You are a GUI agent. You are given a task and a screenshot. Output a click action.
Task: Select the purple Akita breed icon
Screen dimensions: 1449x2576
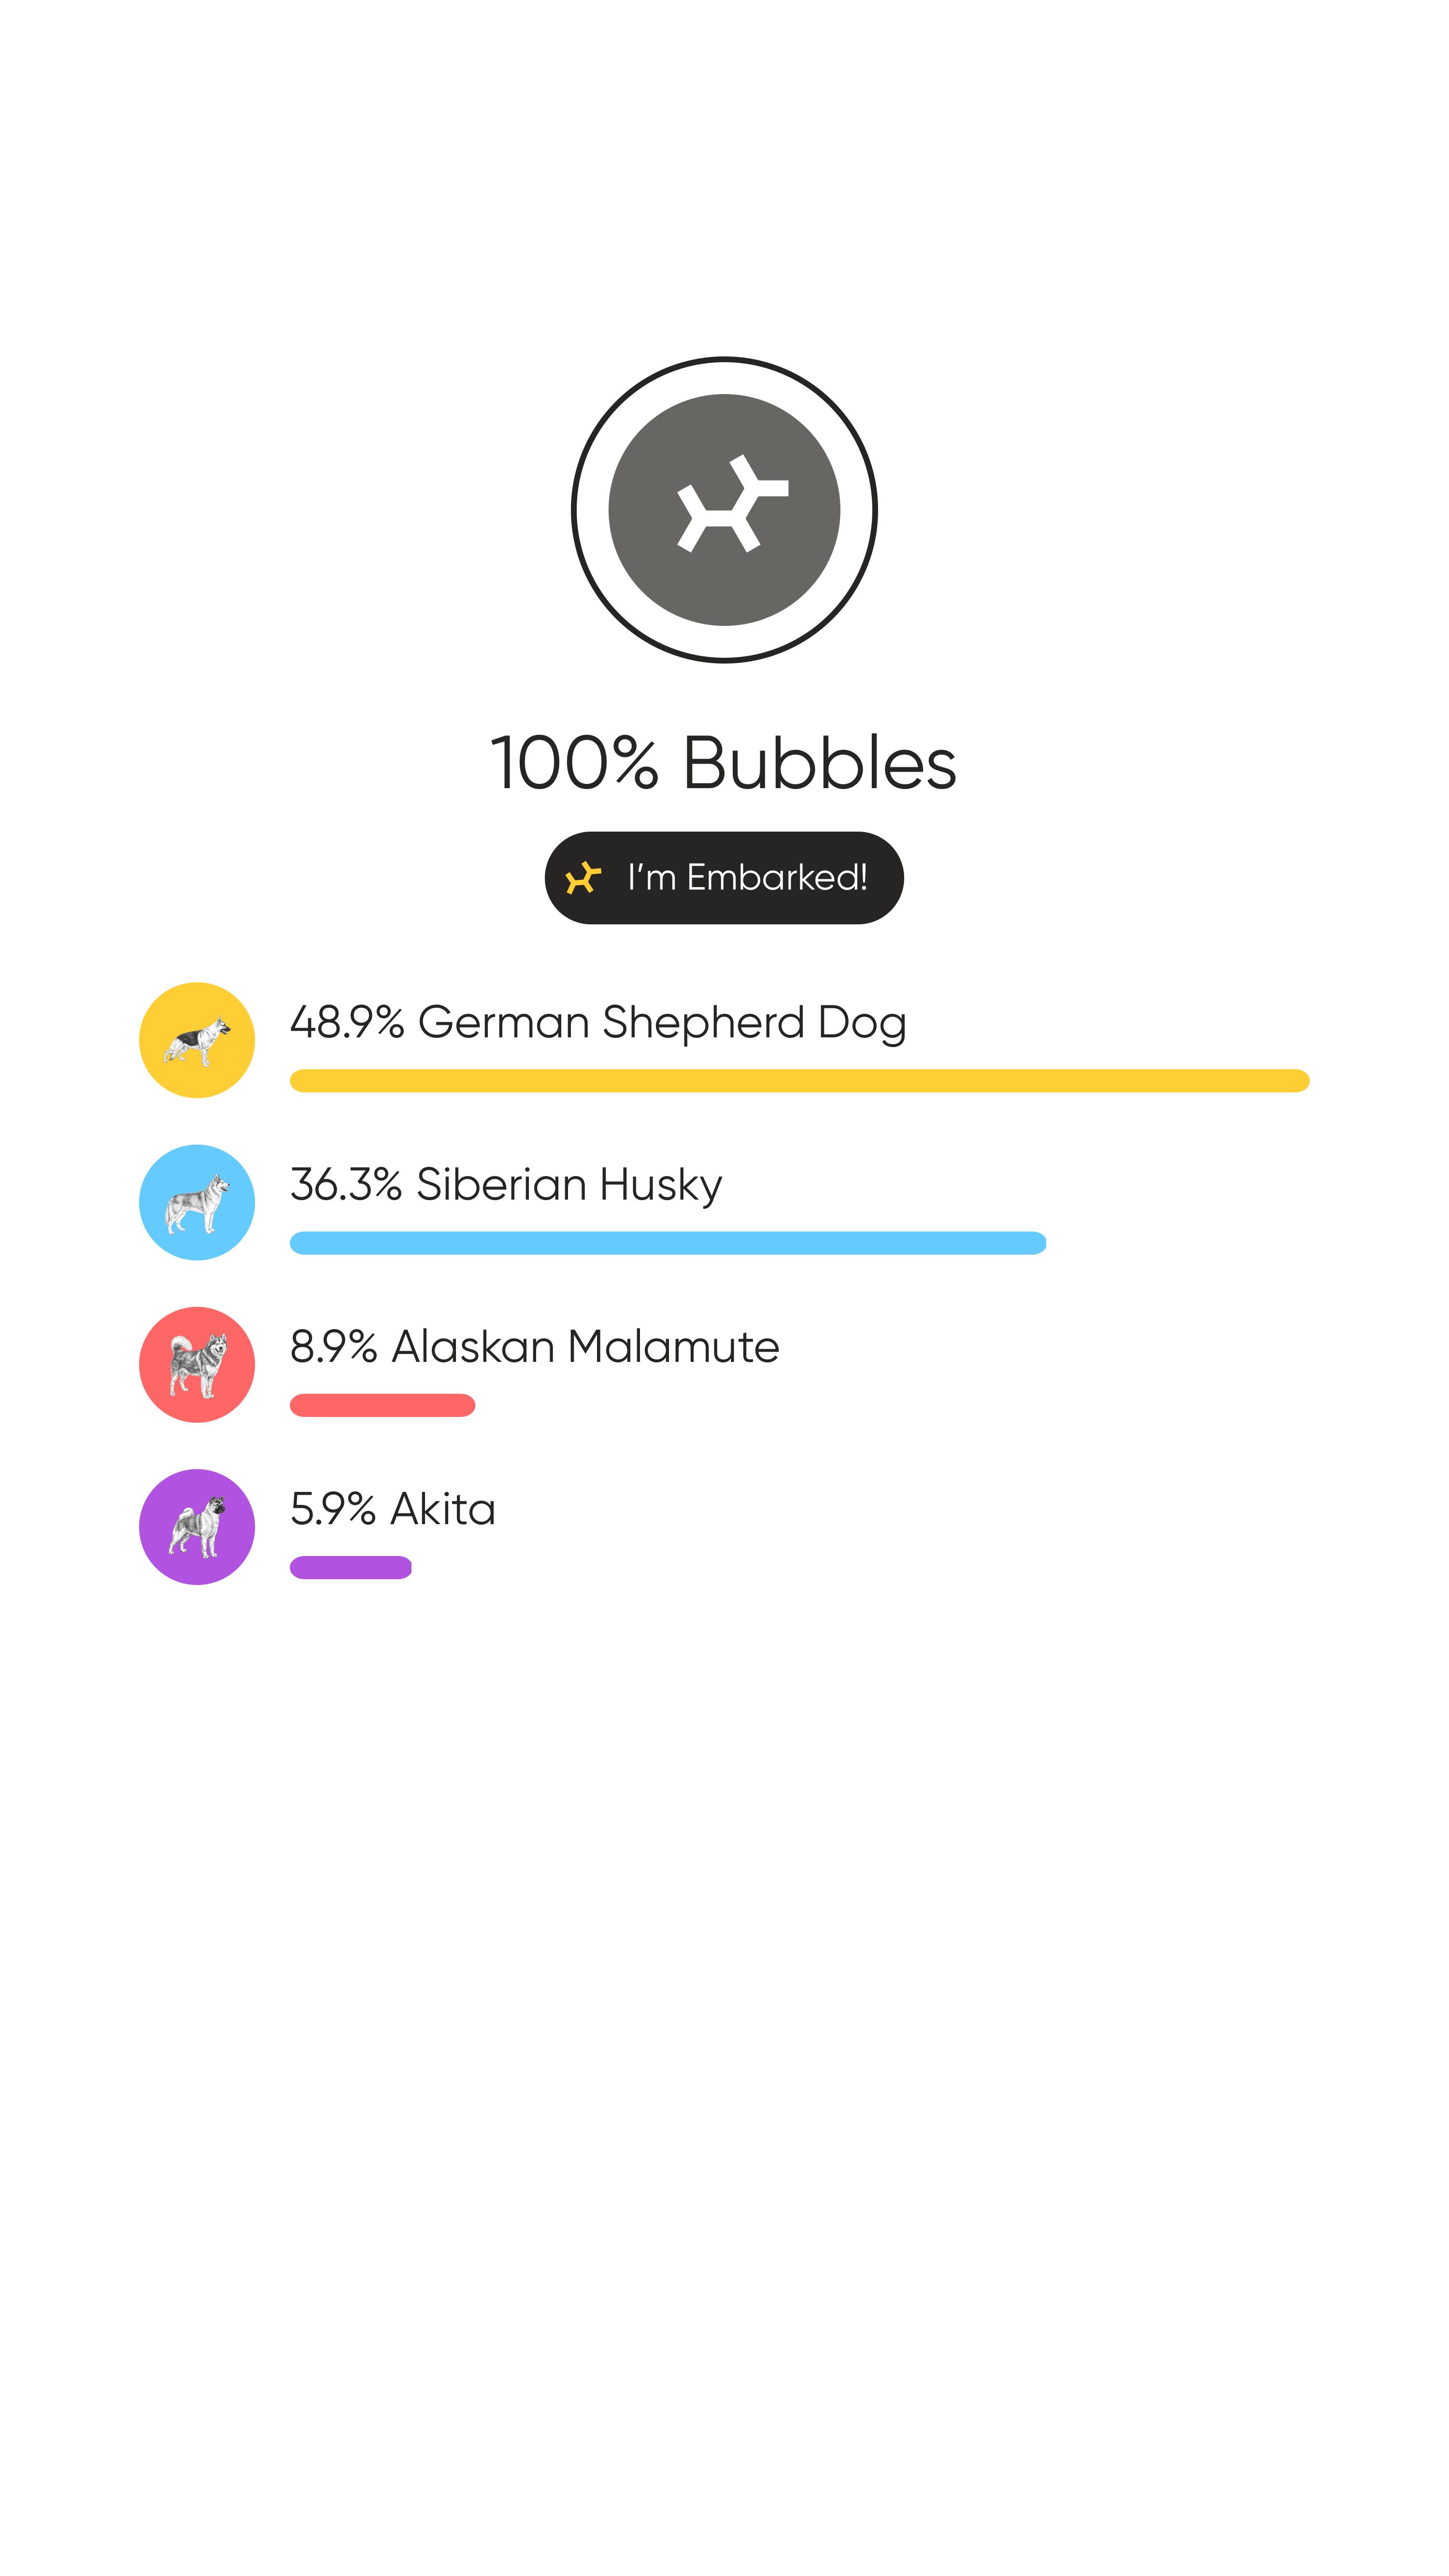197,1526
